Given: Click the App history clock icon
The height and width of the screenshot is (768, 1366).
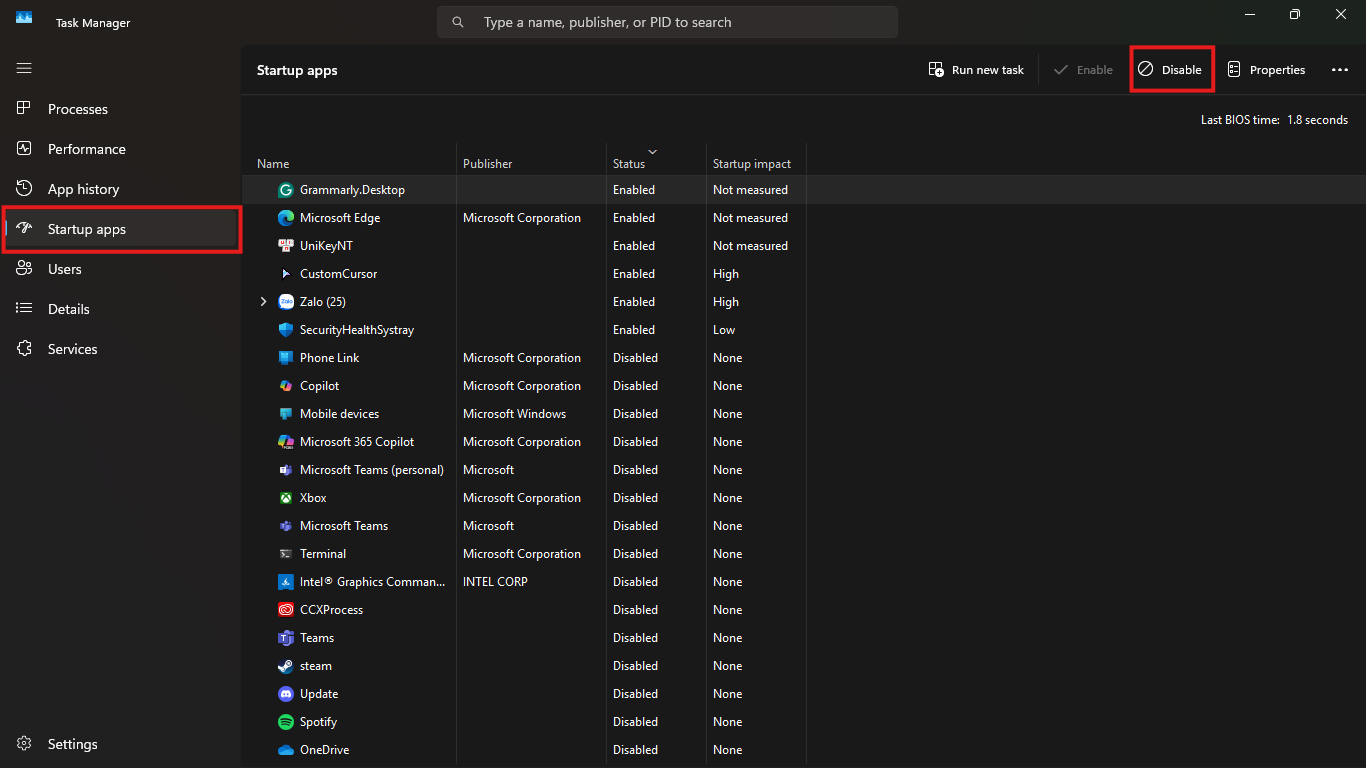Looking at the screenshot, I should point(24,189).
